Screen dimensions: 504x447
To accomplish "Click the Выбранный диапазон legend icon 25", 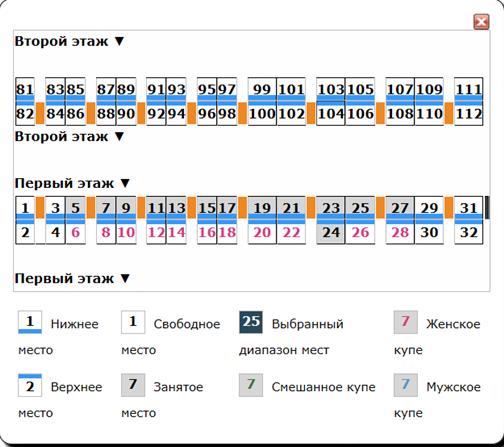I will tap(251, 322).
